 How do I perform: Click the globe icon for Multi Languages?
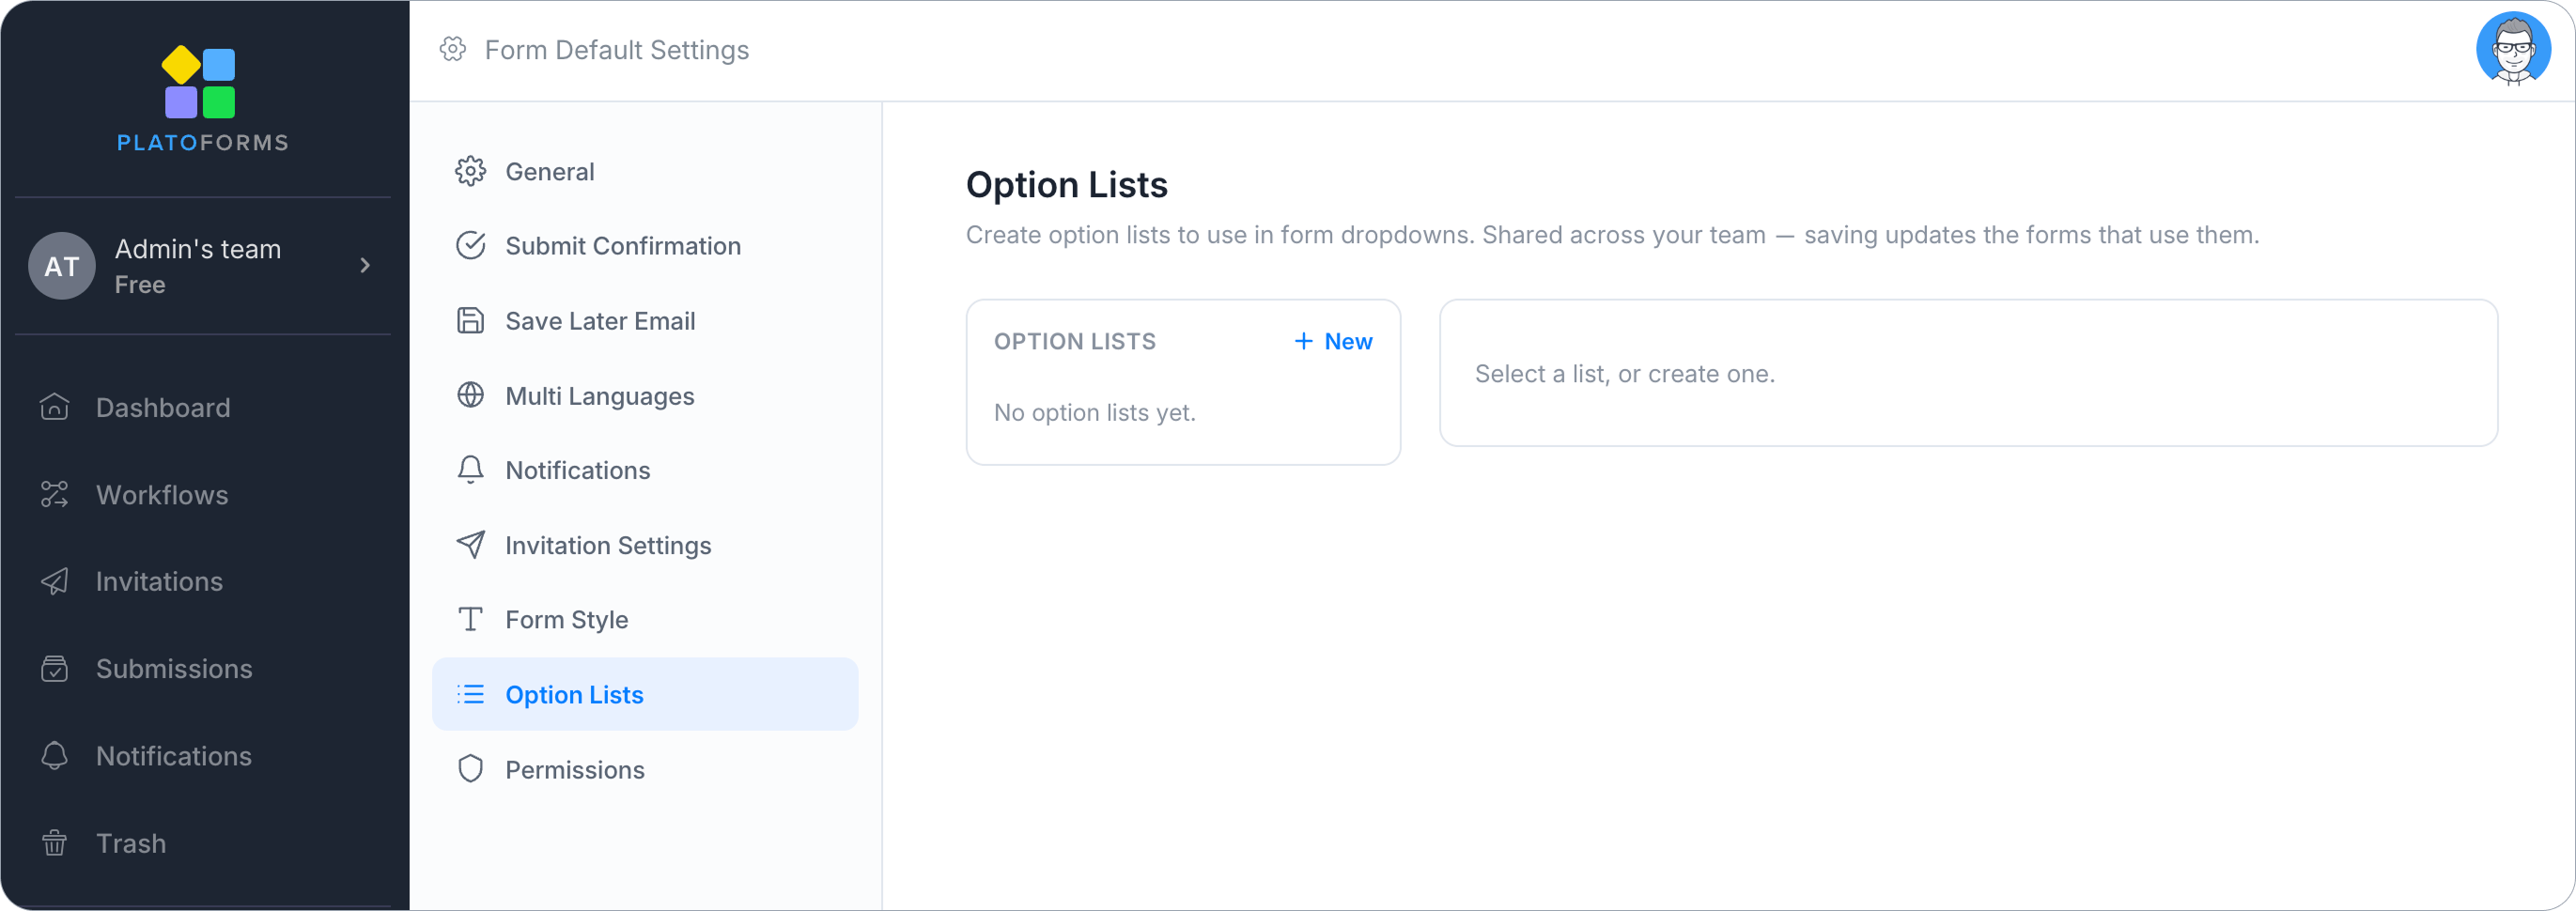click(x=470, y=395)
